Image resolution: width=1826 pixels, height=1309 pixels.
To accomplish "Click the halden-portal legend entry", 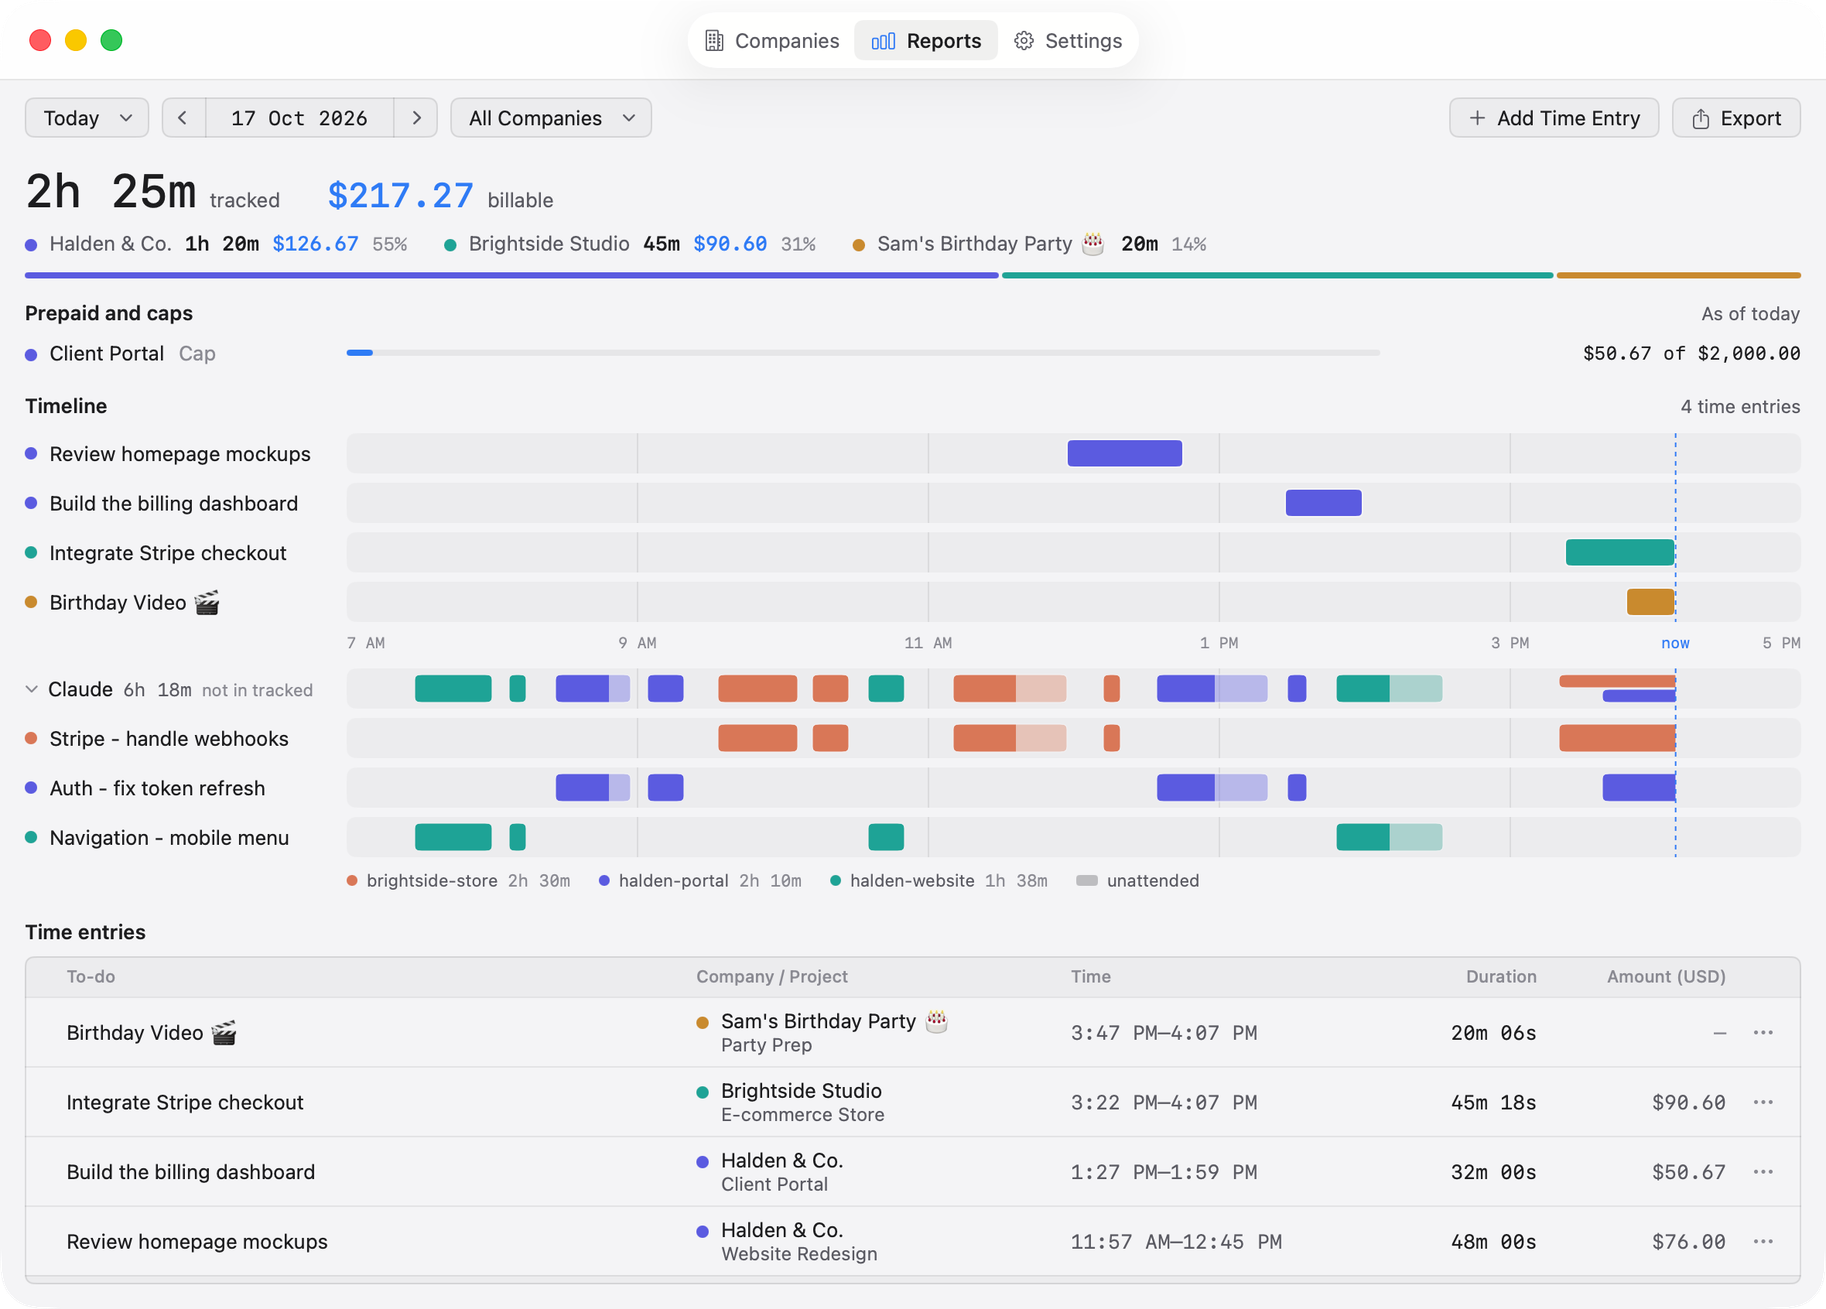I will (x=699, y=881).
